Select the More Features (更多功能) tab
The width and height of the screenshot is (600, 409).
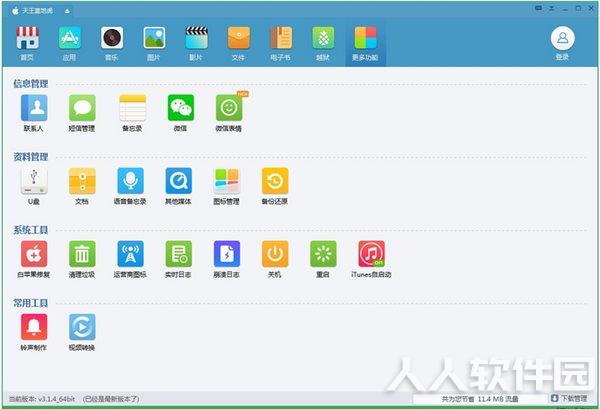(x=365, y=44)
